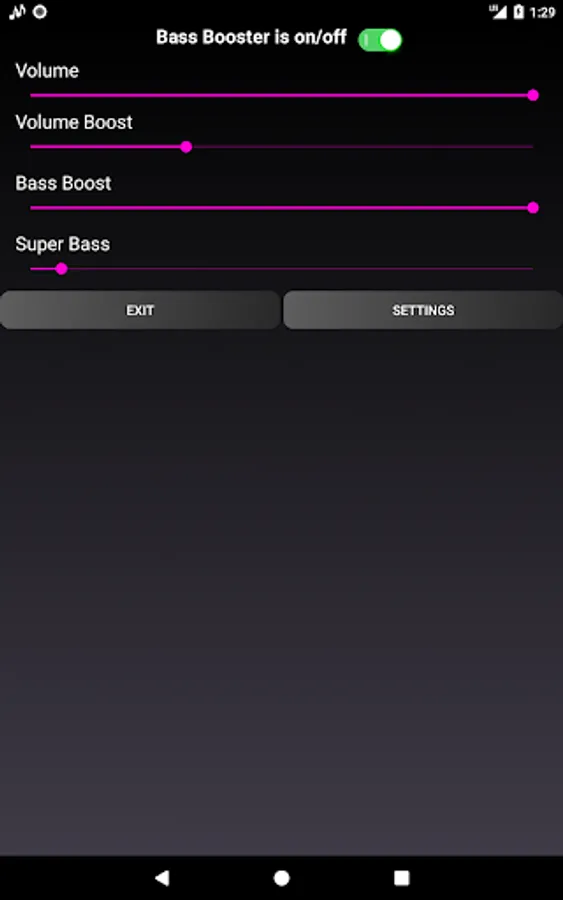Set Super Bass slider to maximum end
Screen dimensions: 563x900
pyautogui.click(x=533, y=269)
